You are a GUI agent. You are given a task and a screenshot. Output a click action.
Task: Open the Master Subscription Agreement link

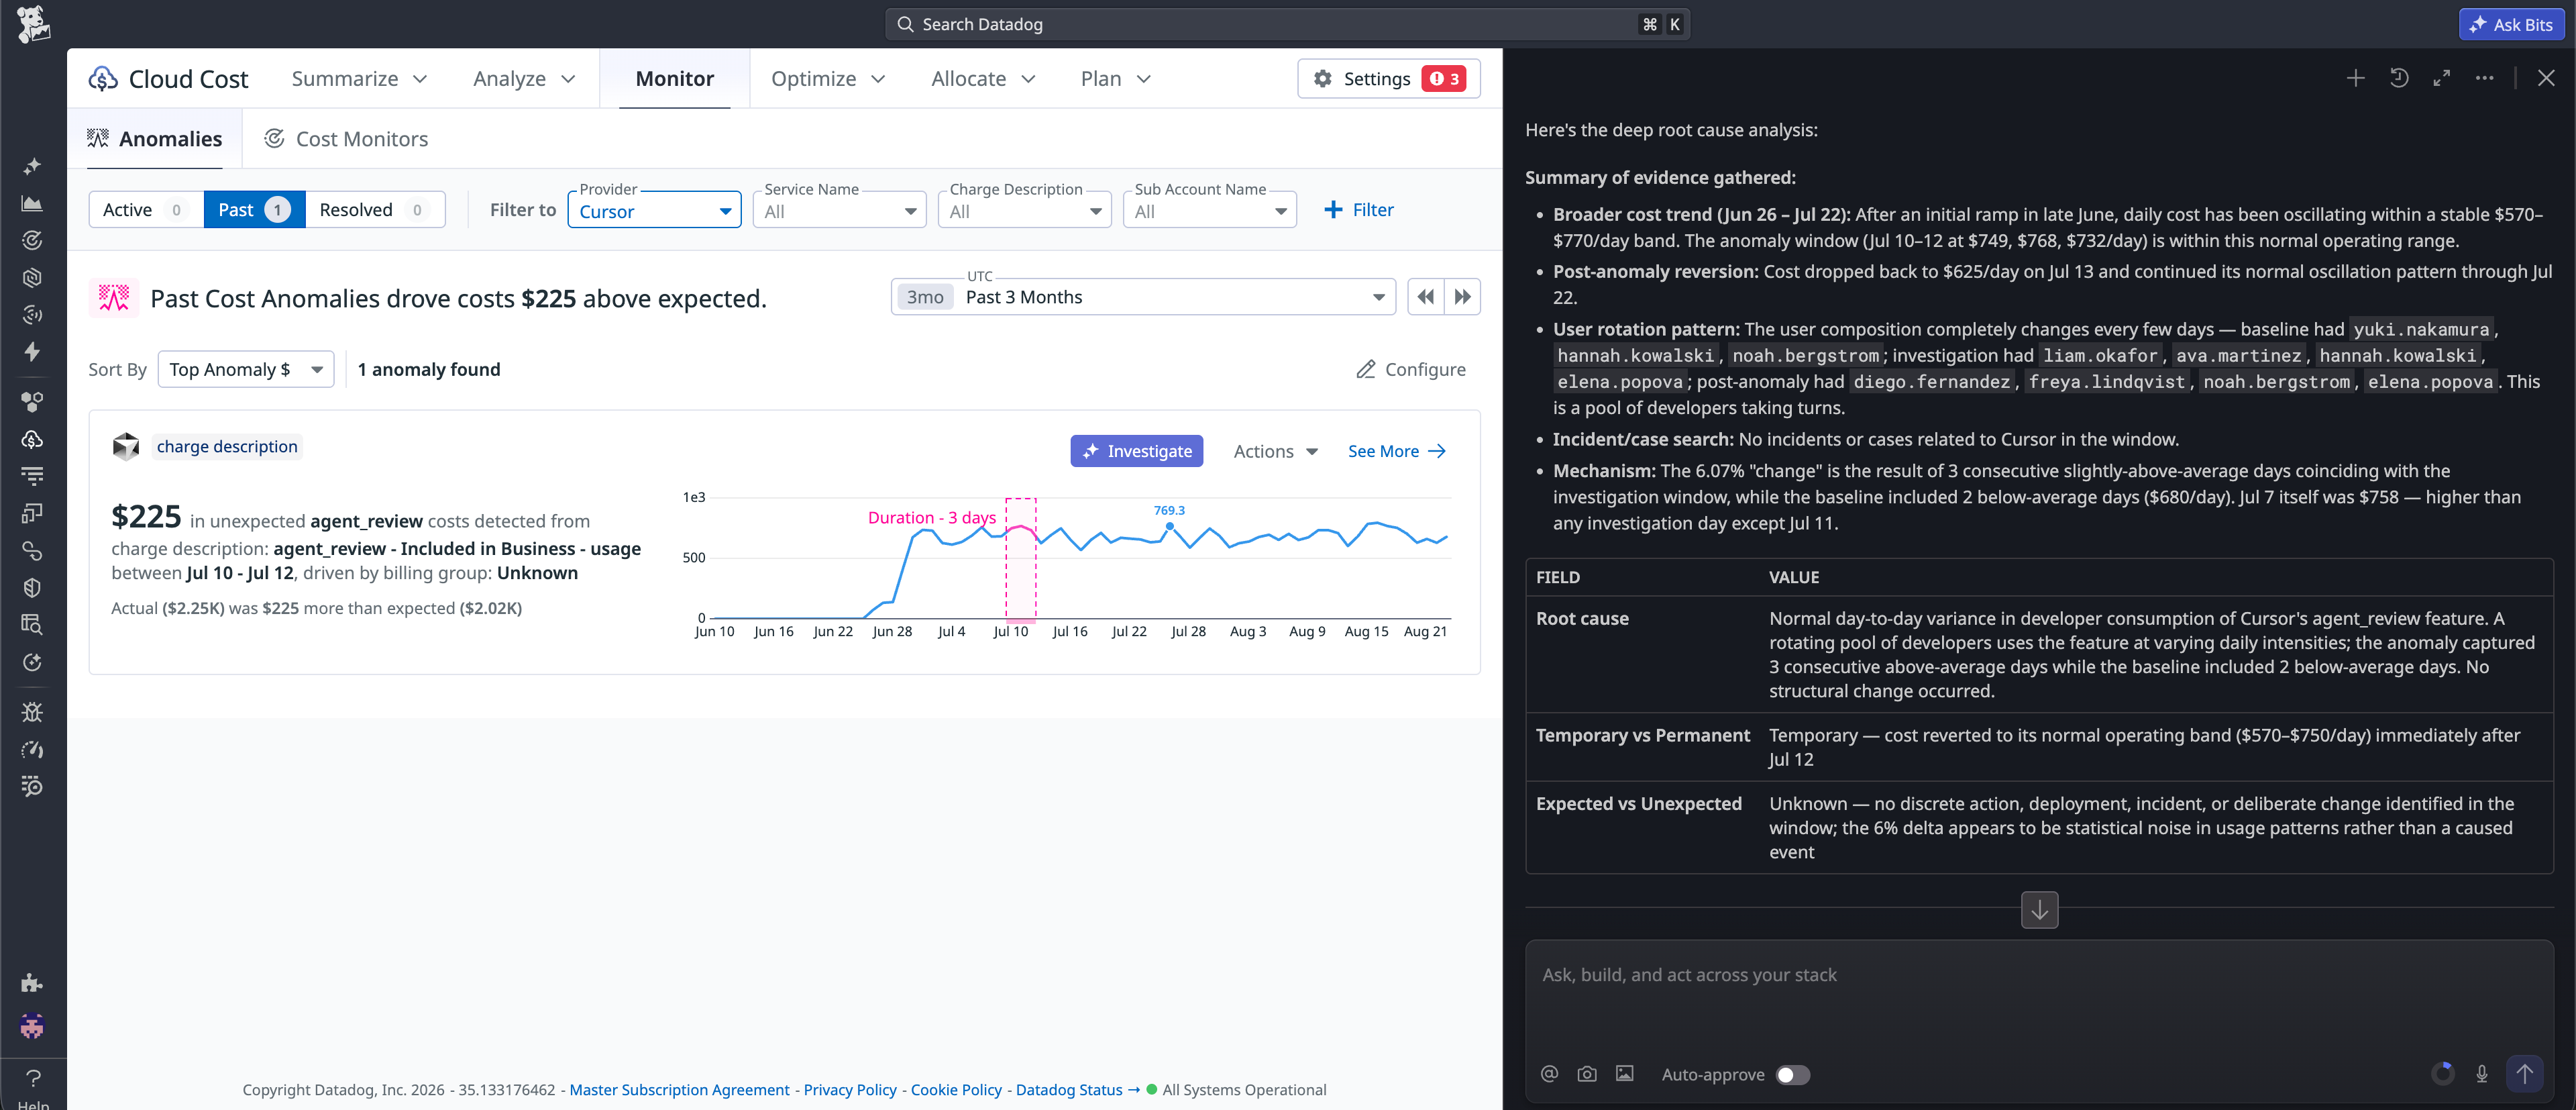click(679, 1090)
